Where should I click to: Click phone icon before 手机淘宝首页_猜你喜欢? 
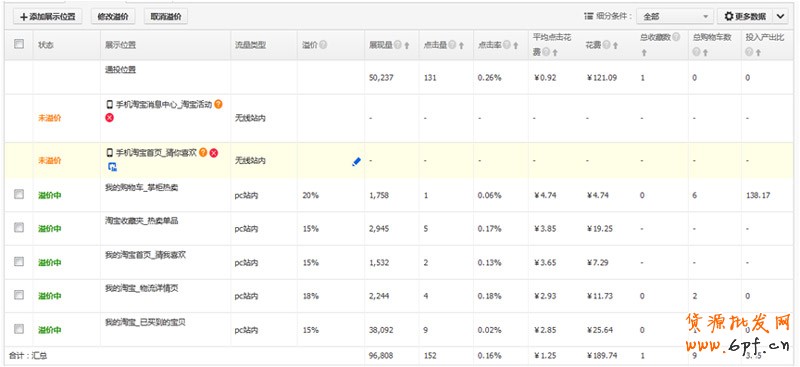[109, 152]
